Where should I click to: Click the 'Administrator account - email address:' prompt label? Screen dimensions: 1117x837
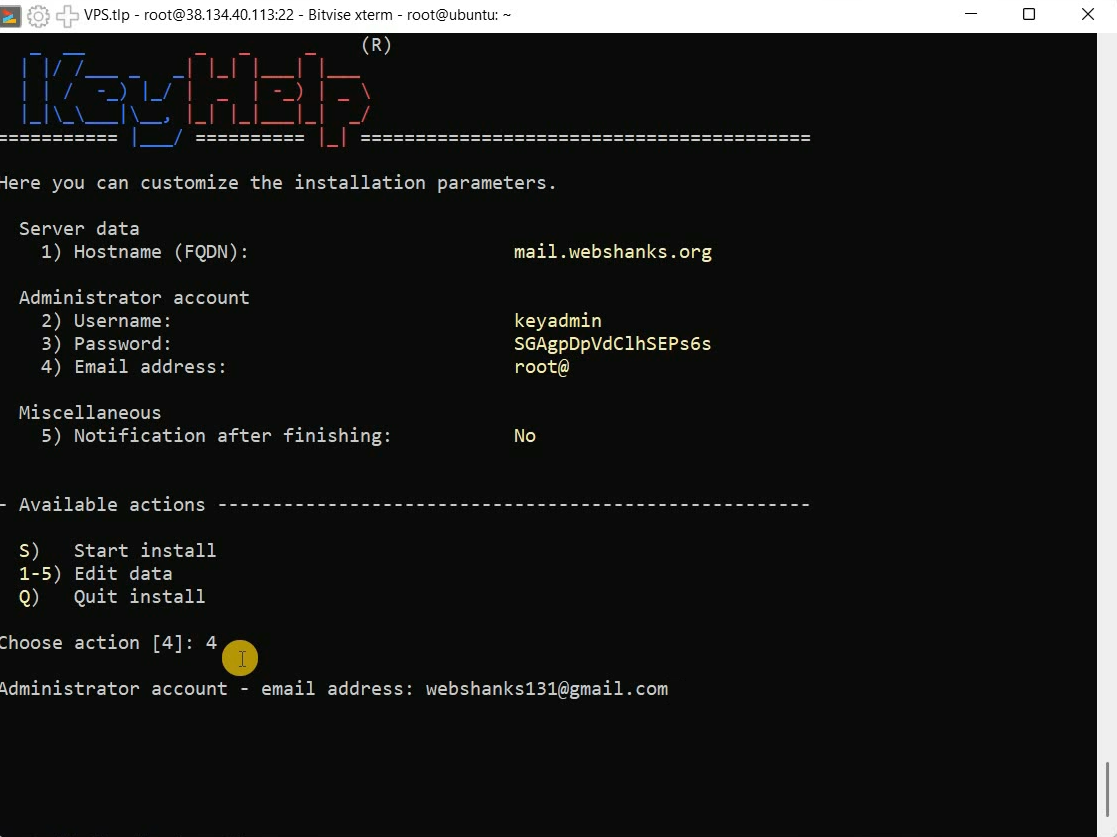pyautogui.click(x=207, y=689)
